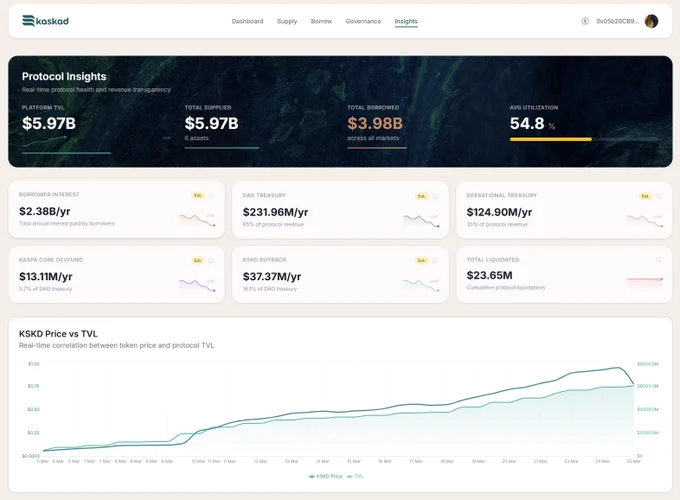
Task: Click the '35% of protocol revenue' text
Action: click(497, 225)
